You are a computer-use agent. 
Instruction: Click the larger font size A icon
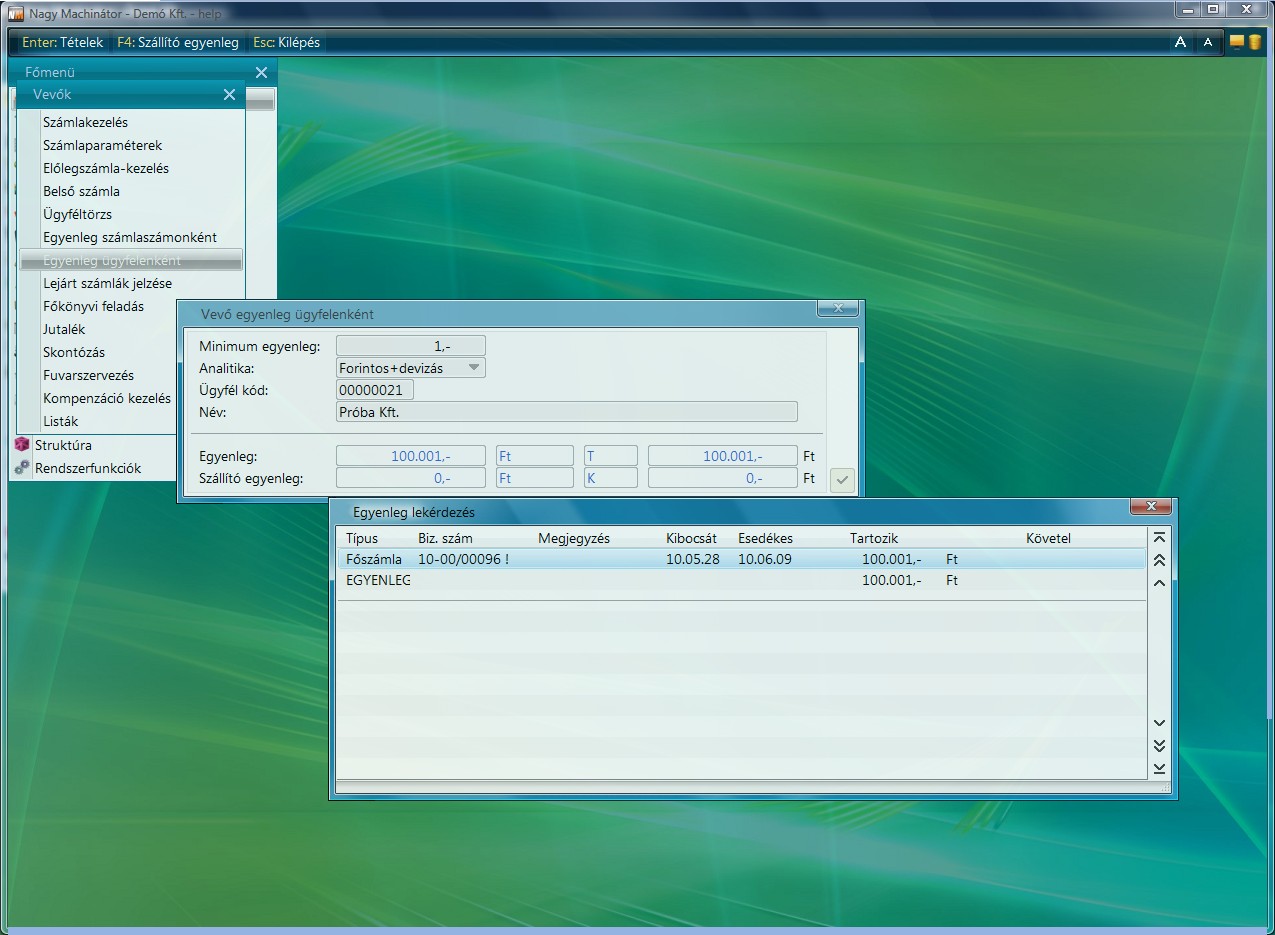click(1180, 42)
